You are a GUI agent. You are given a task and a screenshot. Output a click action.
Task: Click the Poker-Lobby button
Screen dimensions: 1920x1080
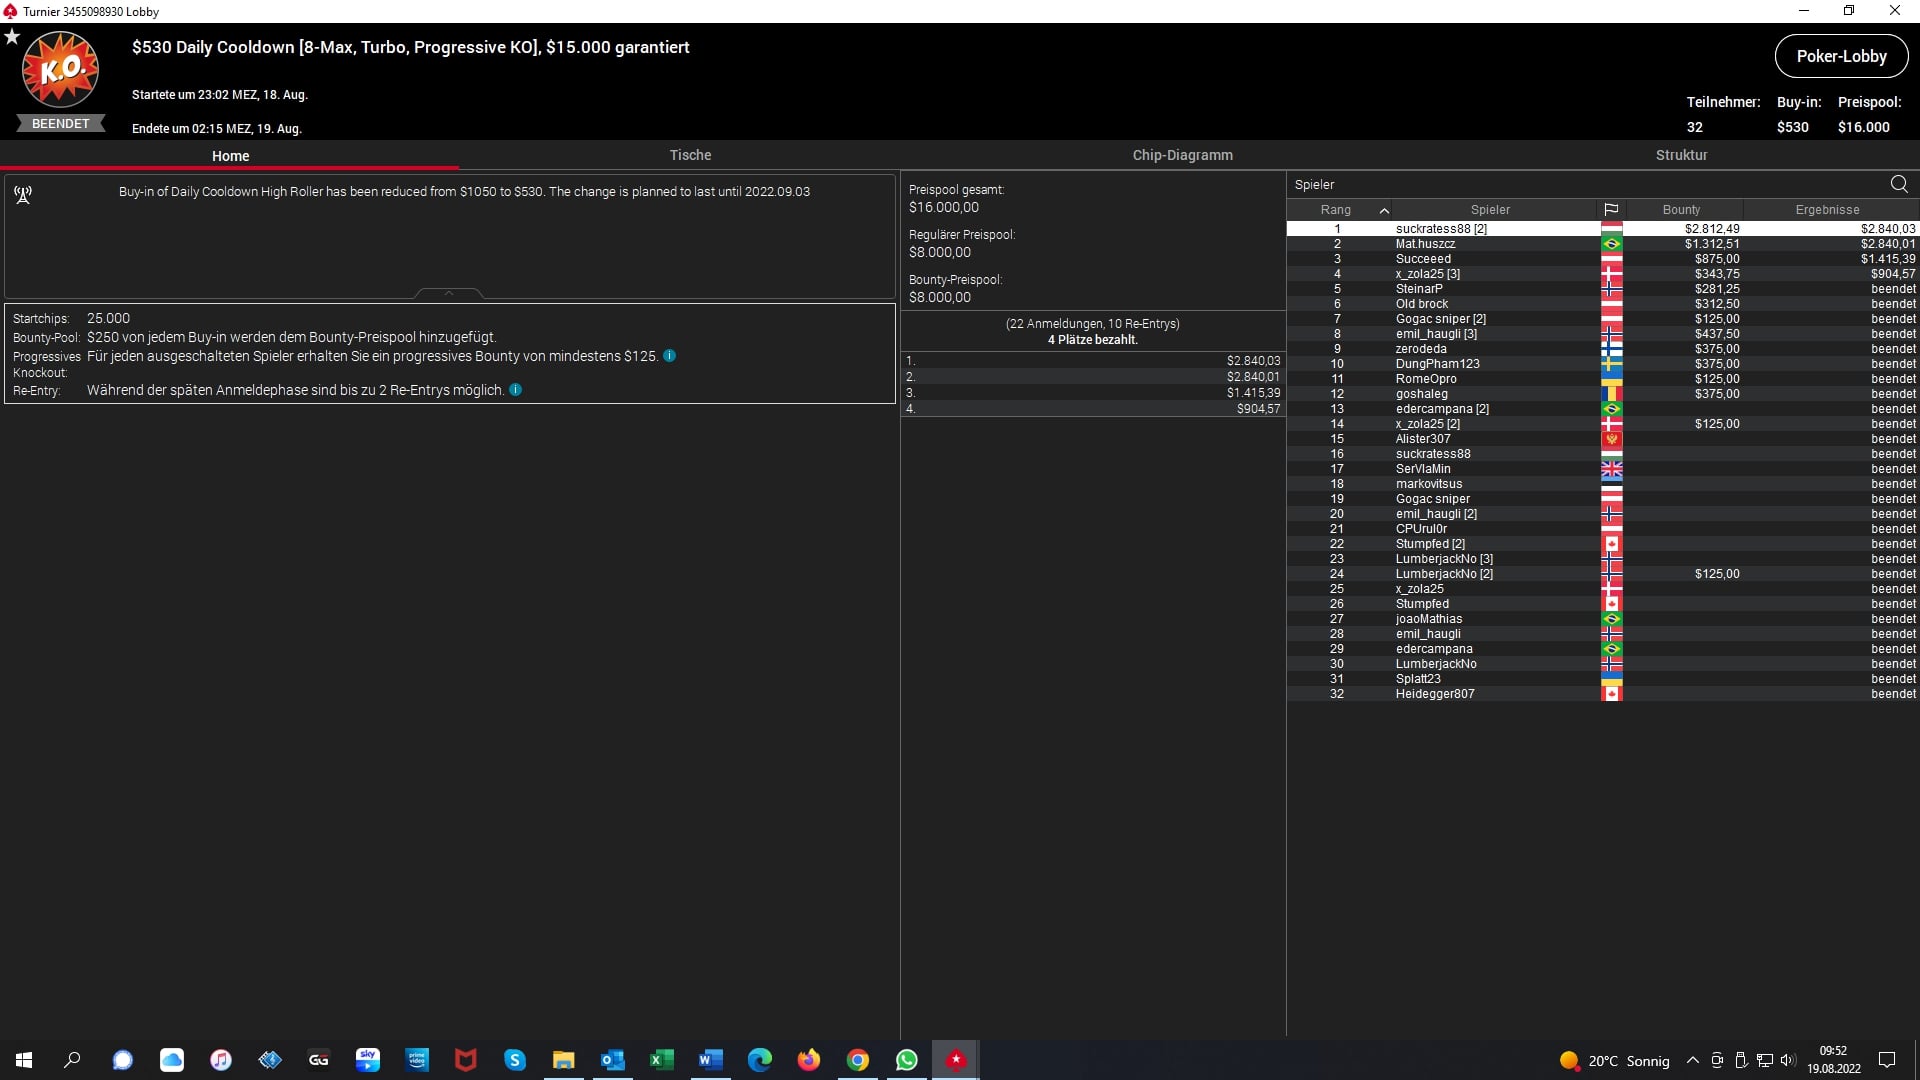click(x=1841, y=57)
